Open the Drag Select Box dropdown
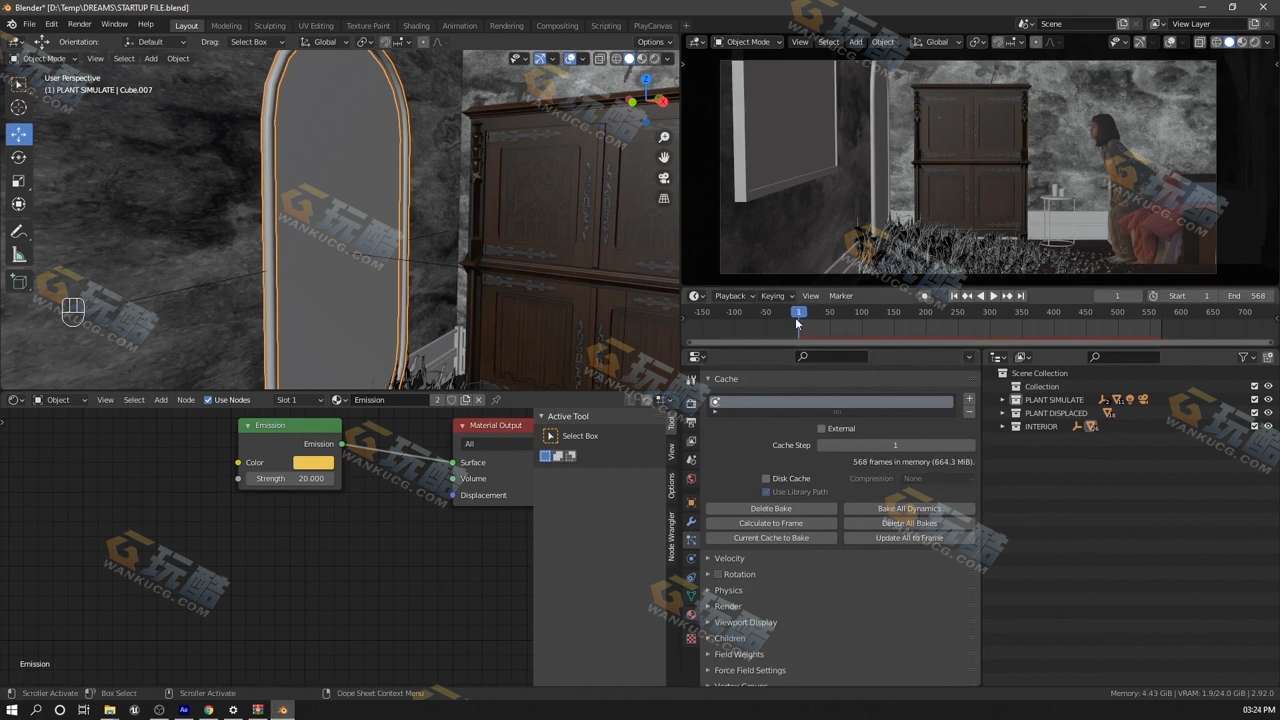Screen dimensions: 1280x720 (x=256, y=42)
